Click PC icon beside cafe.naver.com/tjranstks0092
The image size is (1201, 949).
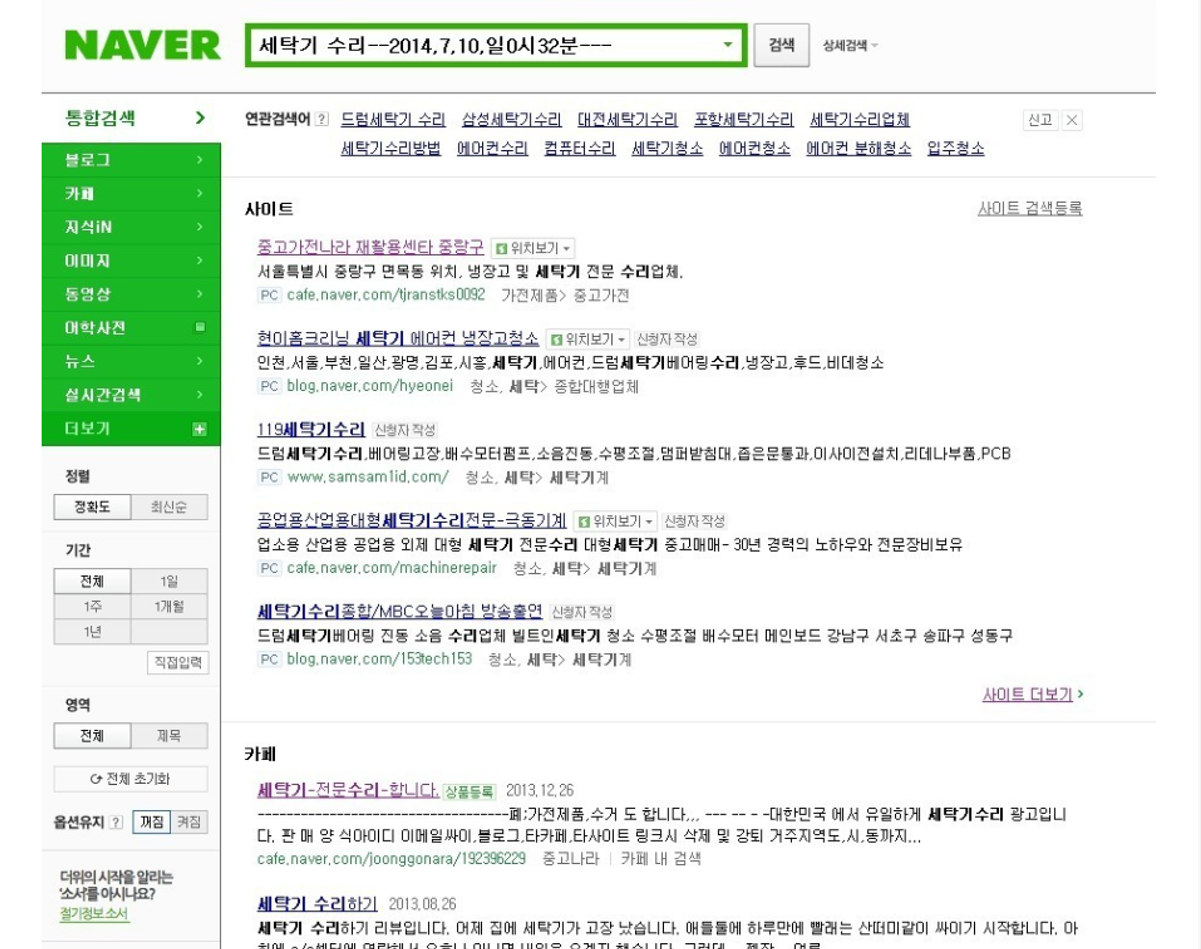pos(269,295)
